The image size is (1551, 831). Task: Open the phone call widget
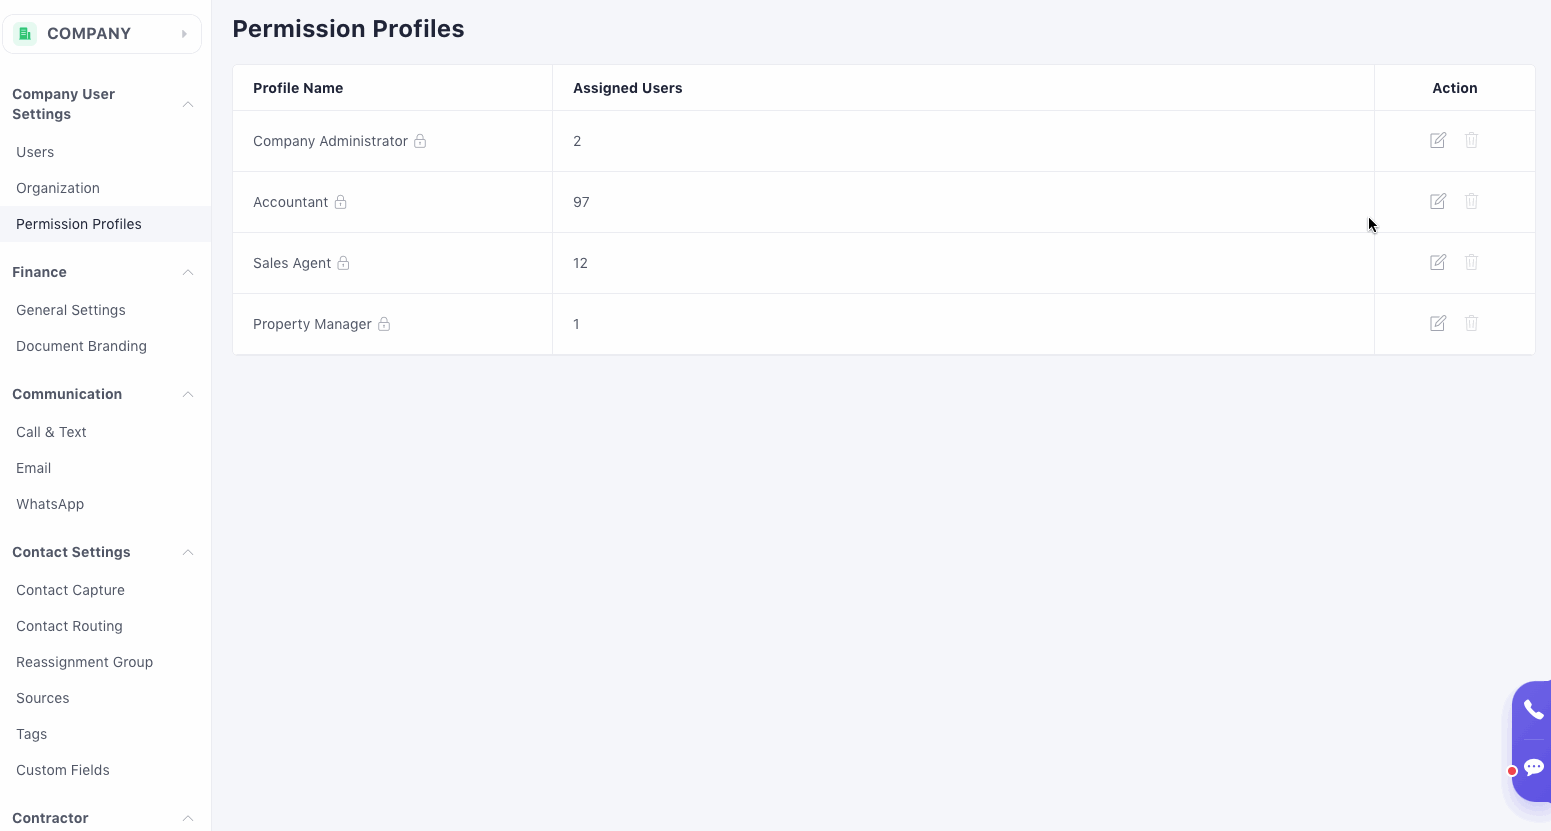(1533, 710)
